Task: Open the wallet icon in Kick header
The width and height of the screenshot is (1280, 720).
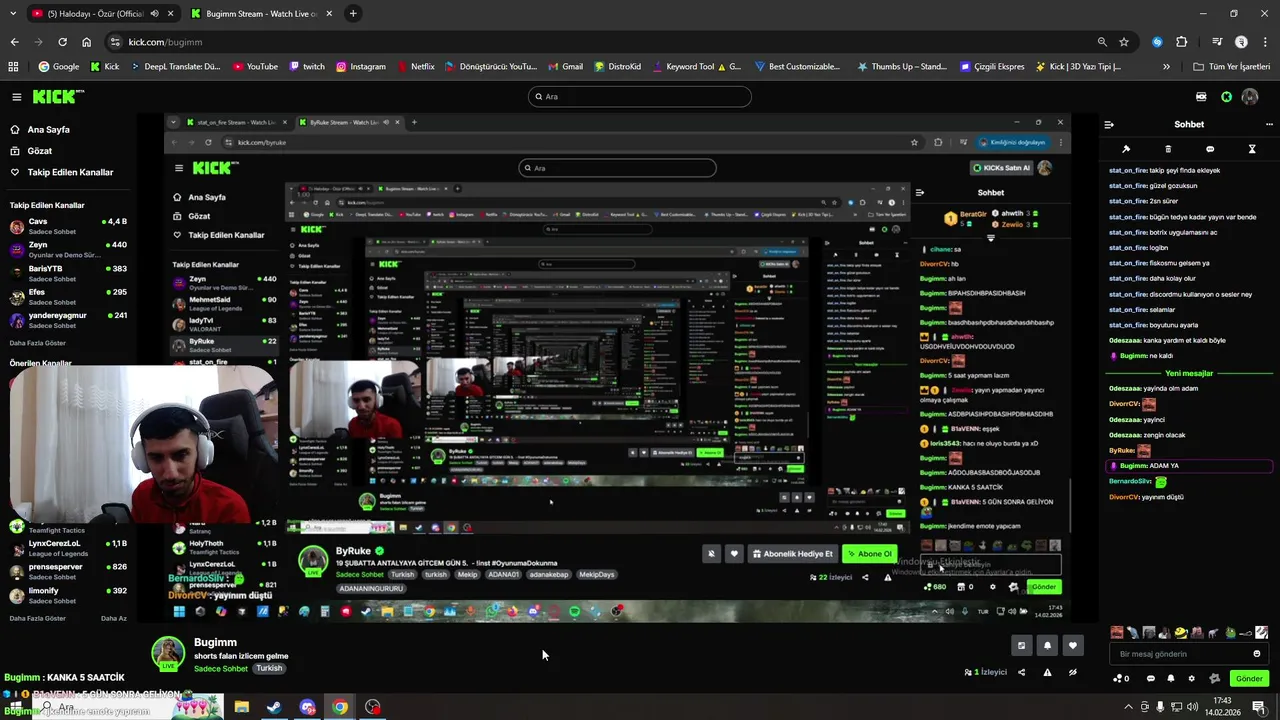Action: click(1201, 97)
